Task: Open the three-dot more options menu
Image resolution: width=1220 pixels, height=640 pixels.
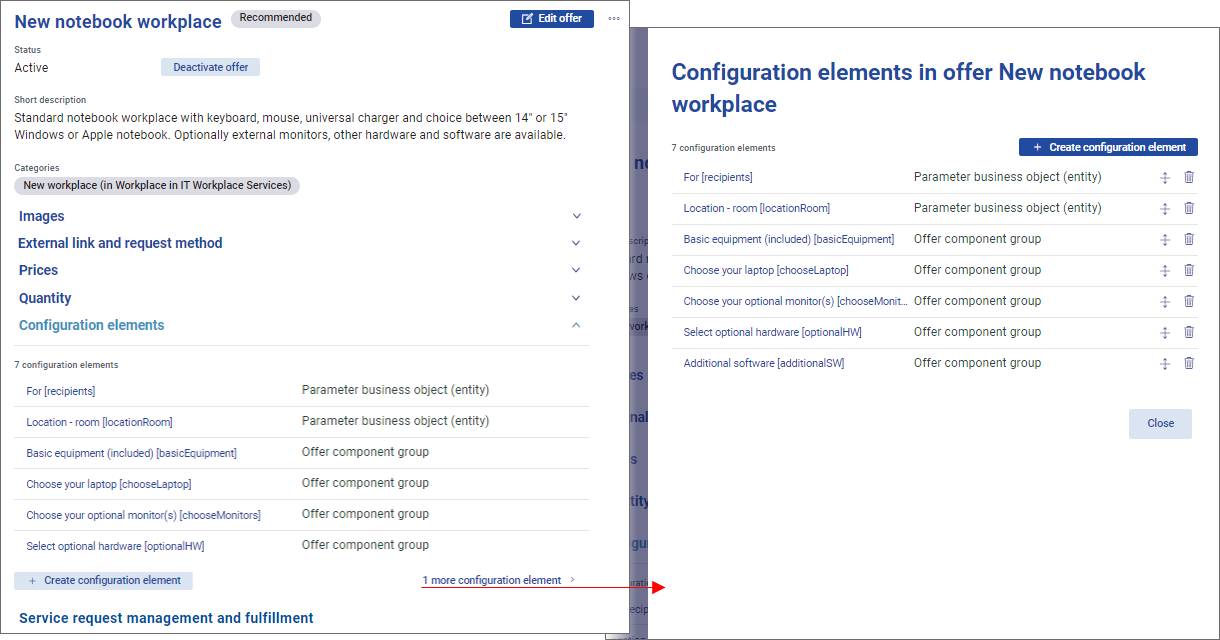Action: (614, 19)
